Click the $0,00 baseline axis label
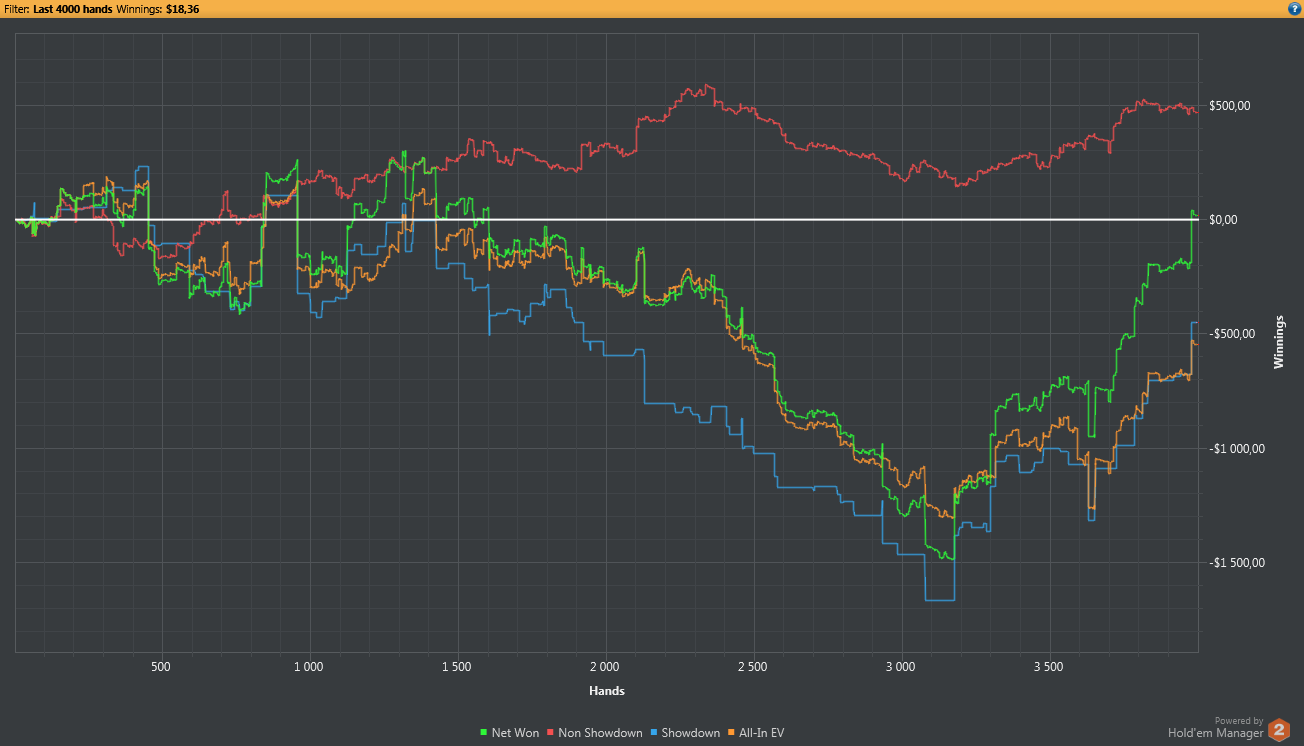The image size is (1304, 746). coord(1225,220)
